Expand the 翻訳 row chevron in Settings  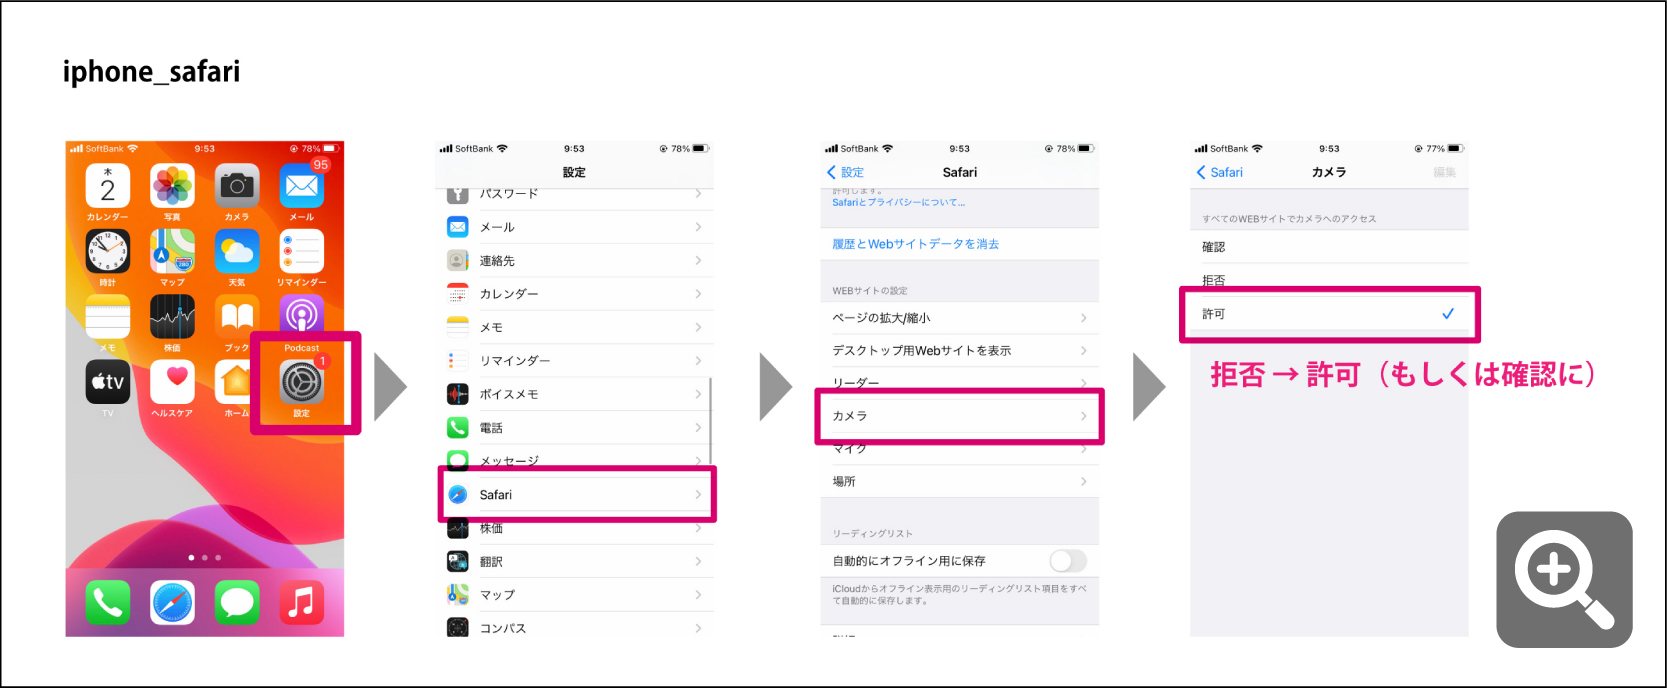698,561
